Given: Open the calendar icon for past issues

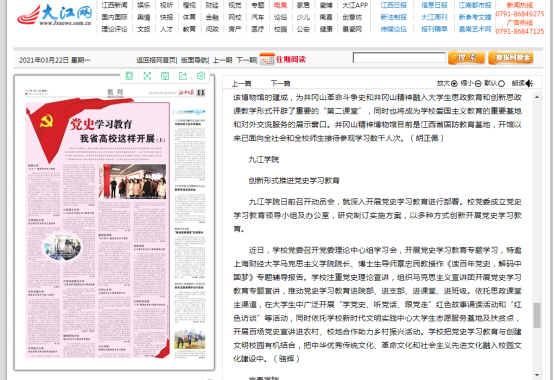Looking at the screenshot, I should tap(267, 59).
